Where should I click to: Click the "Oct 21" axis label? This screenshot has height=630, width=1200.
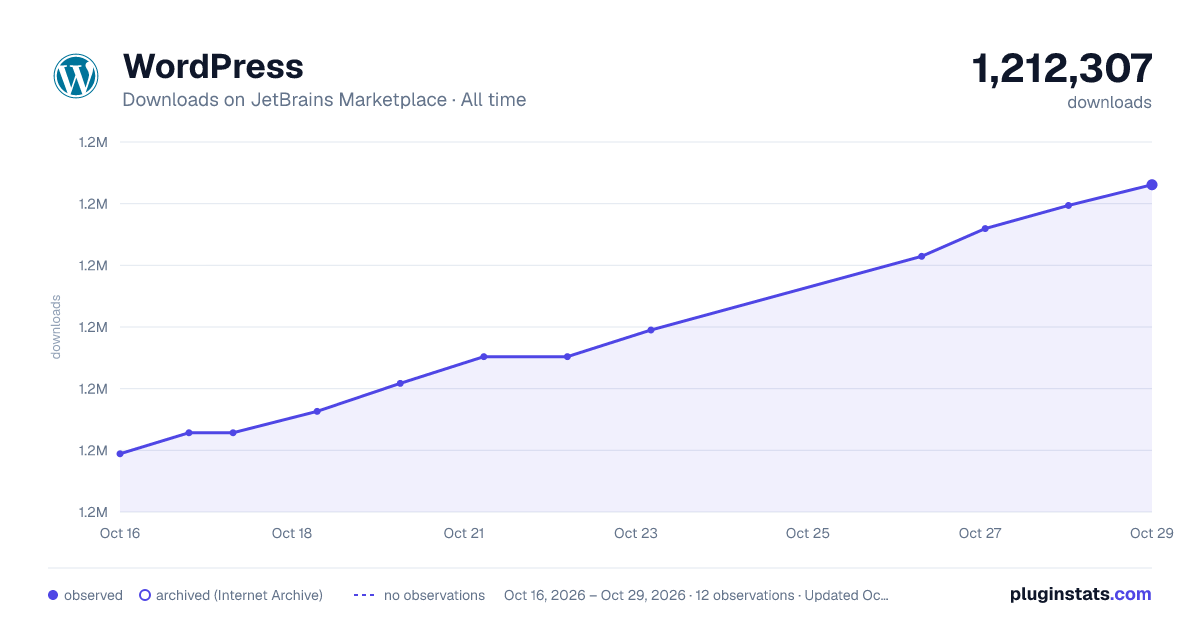(x=464, y=533)
